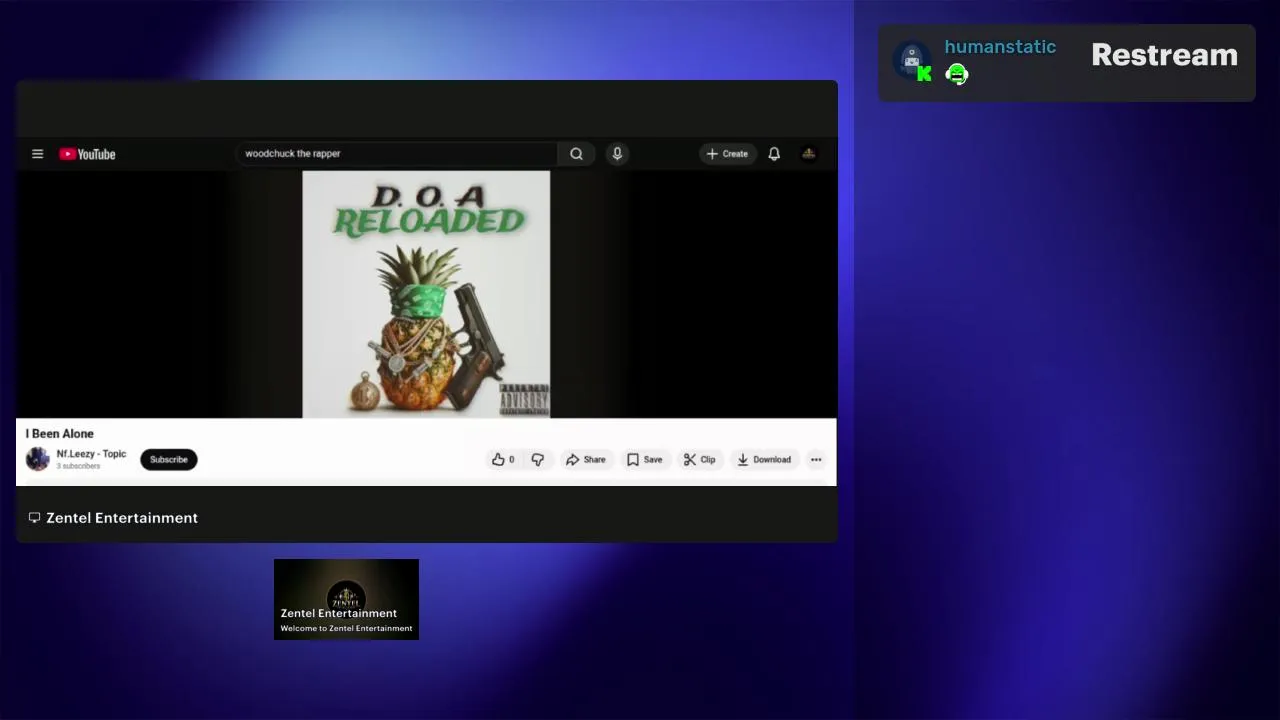
Task: Activate voice search microphone
Action: (617, 153)
